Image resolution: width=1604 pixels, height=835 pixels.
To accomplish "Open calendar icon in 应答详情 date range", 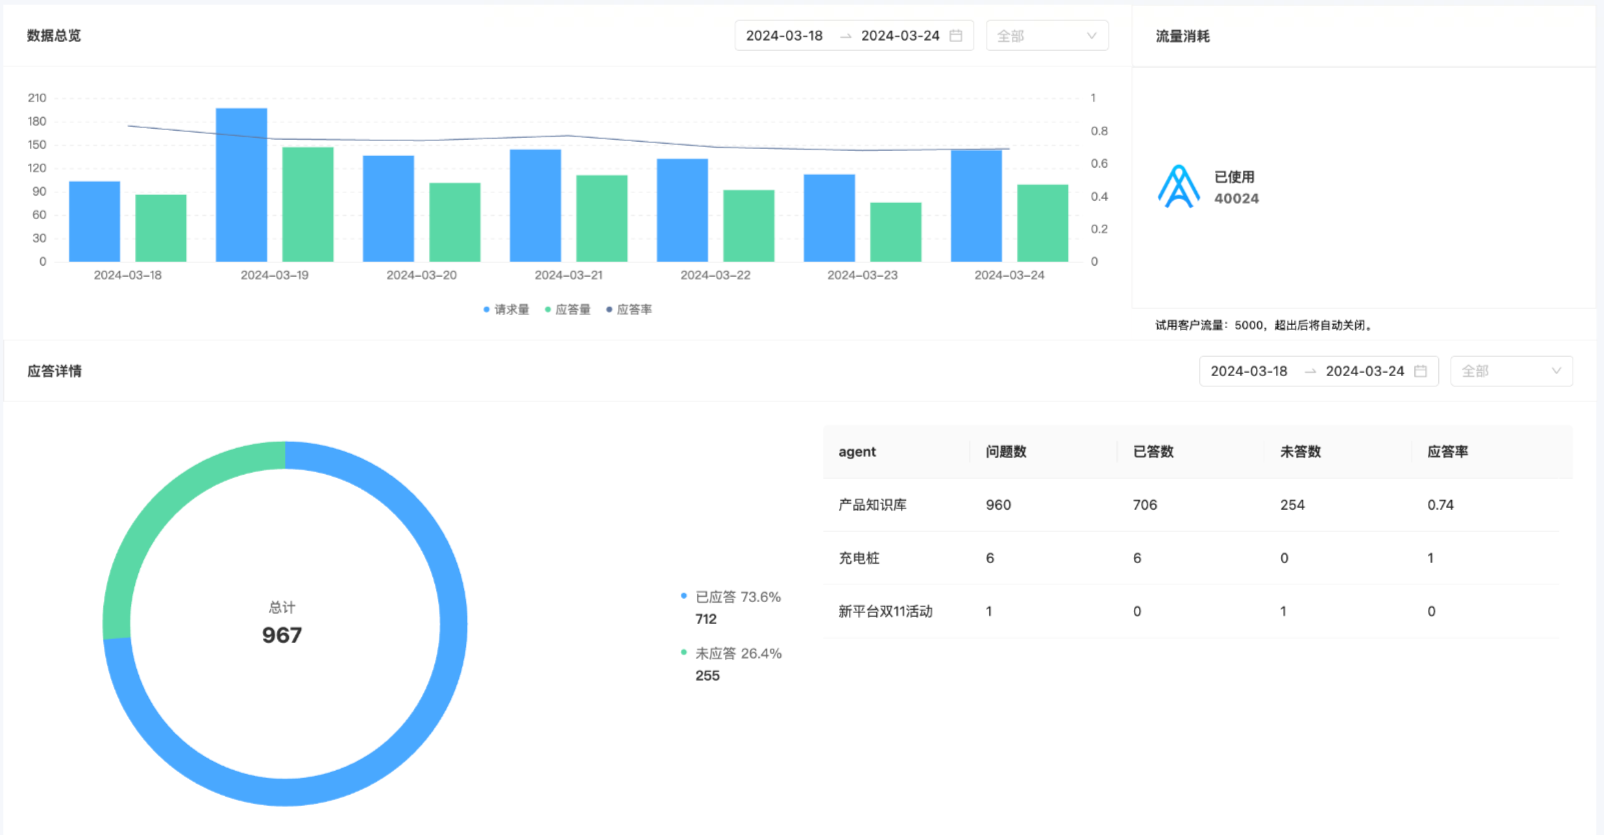I will coord(1420,371).
